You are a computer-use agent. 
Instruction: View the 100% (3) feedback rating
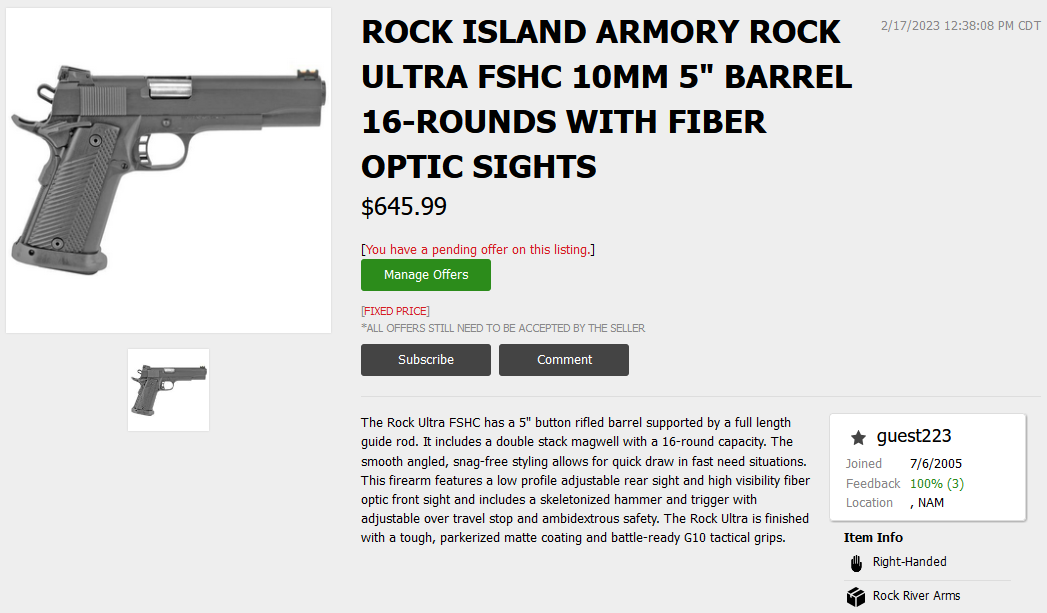[936, 484]
